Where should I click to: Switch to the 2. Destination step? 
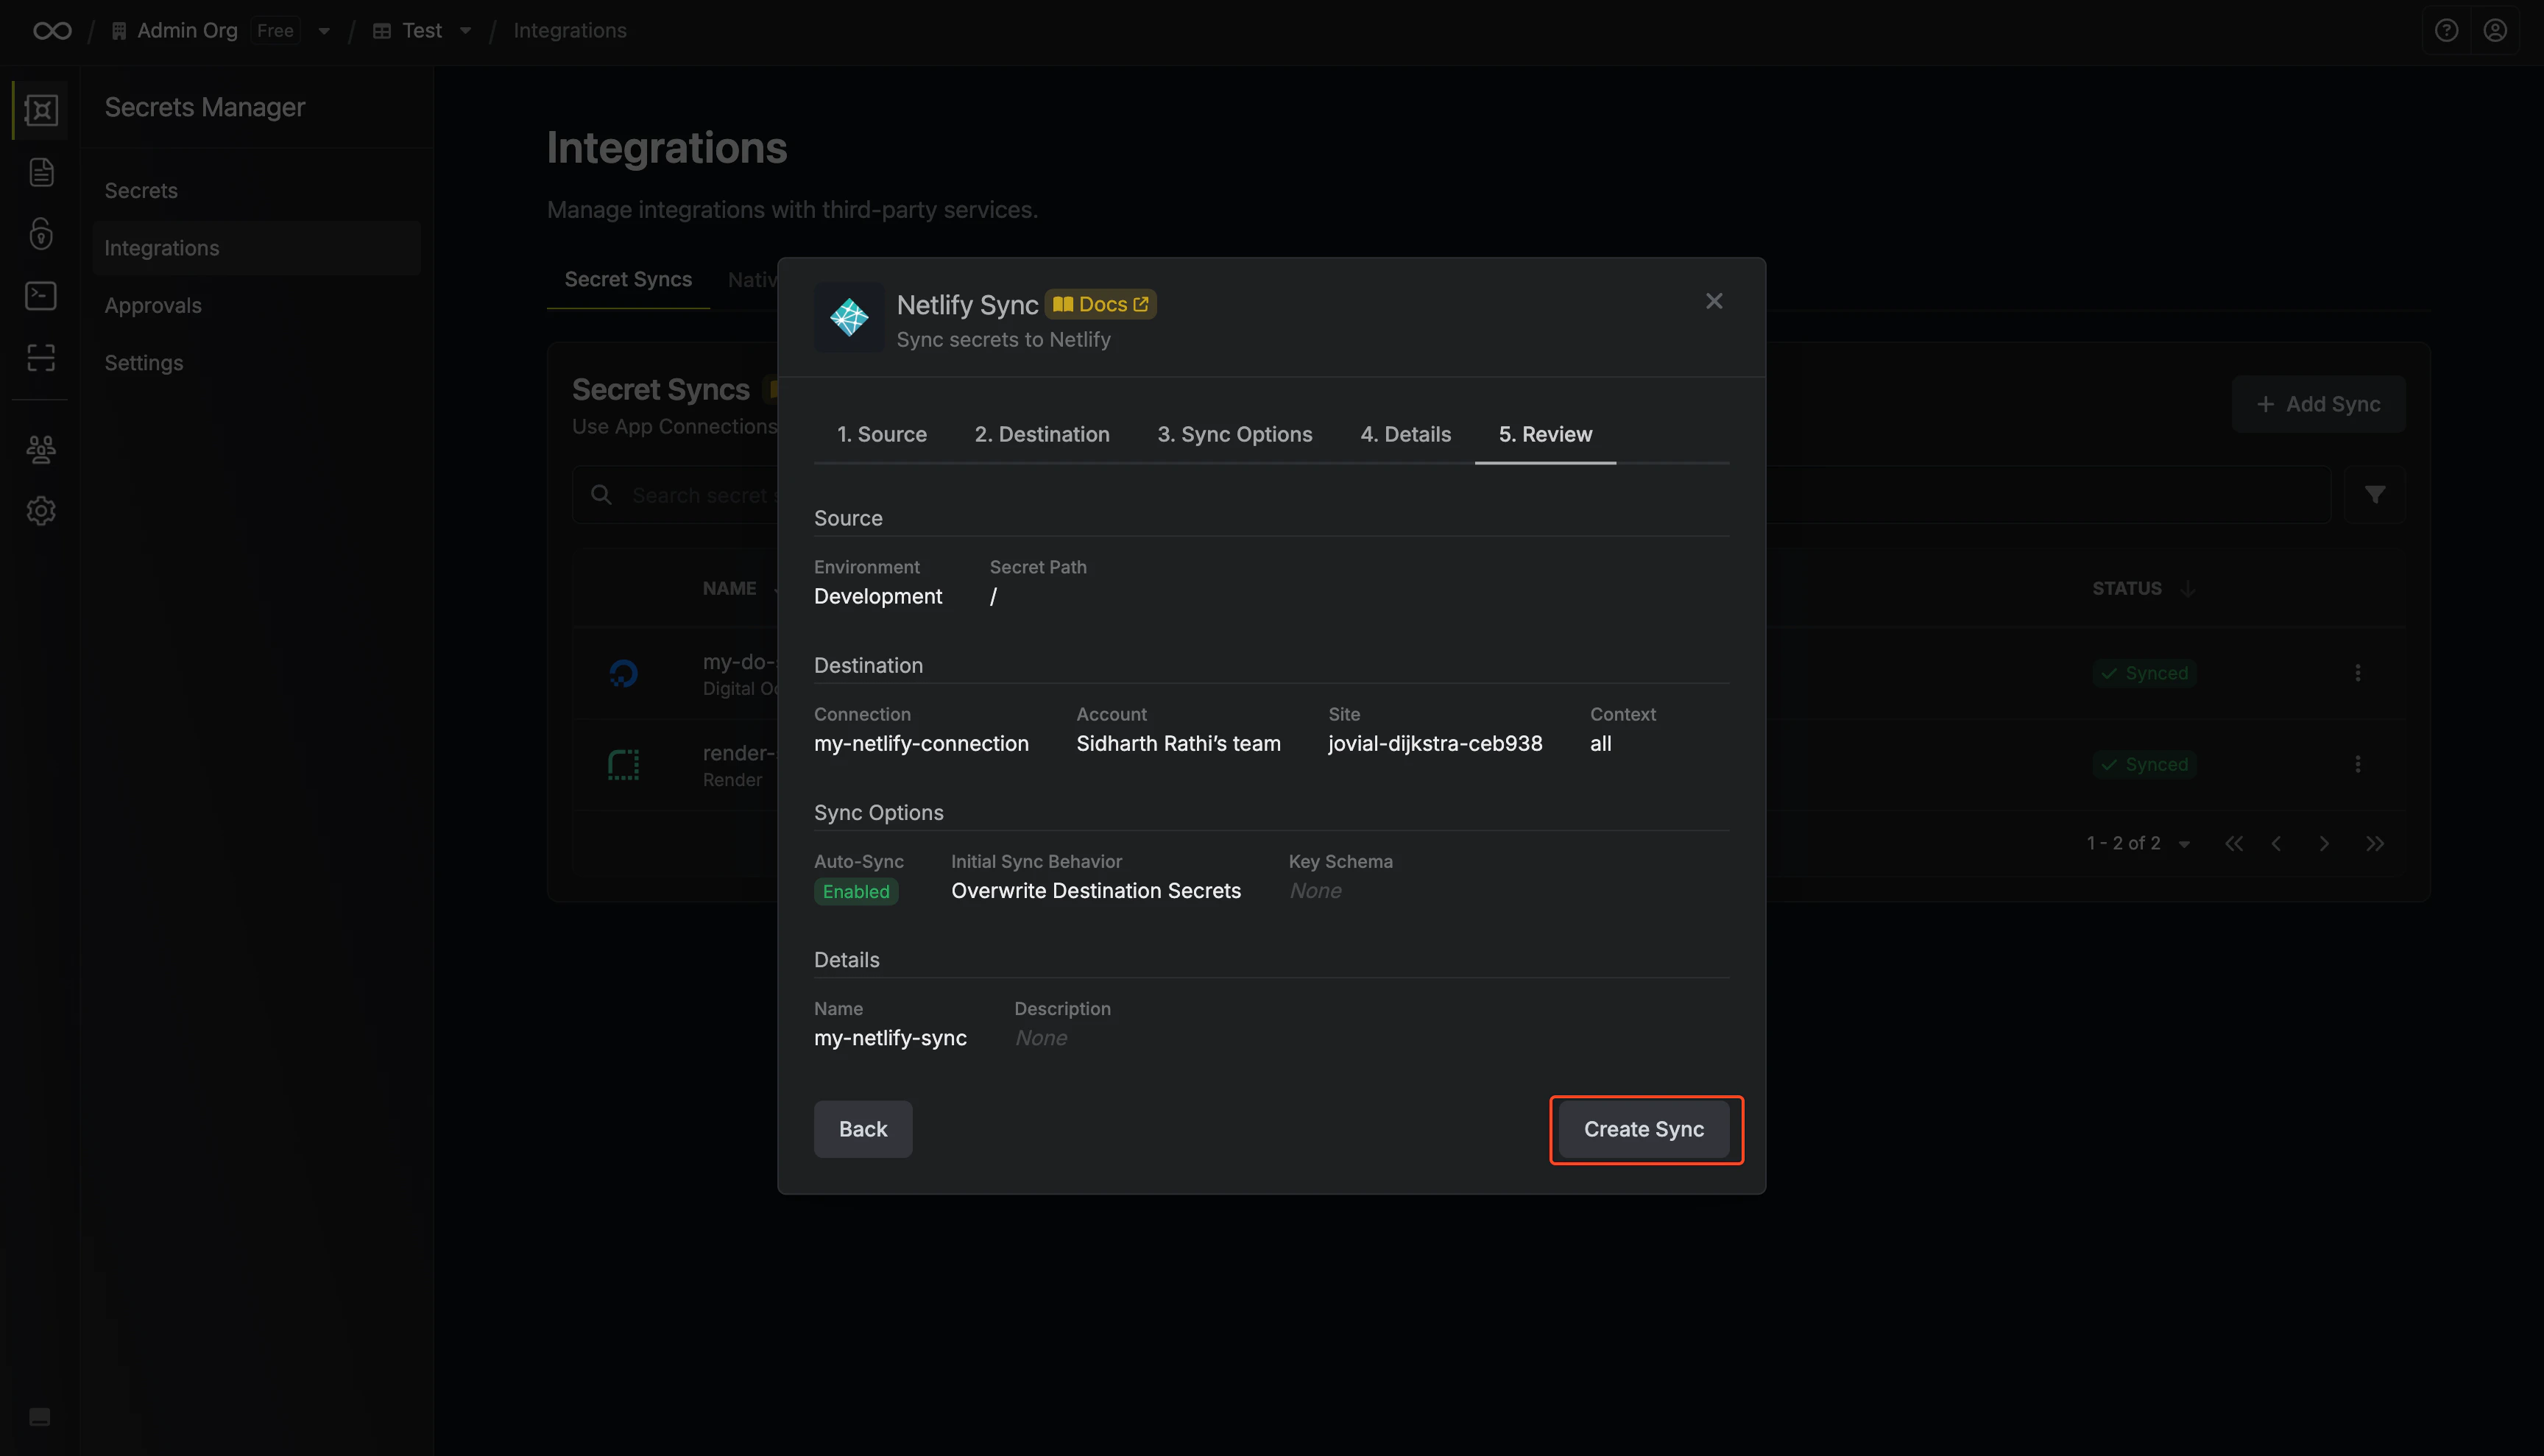(1042, 434)
